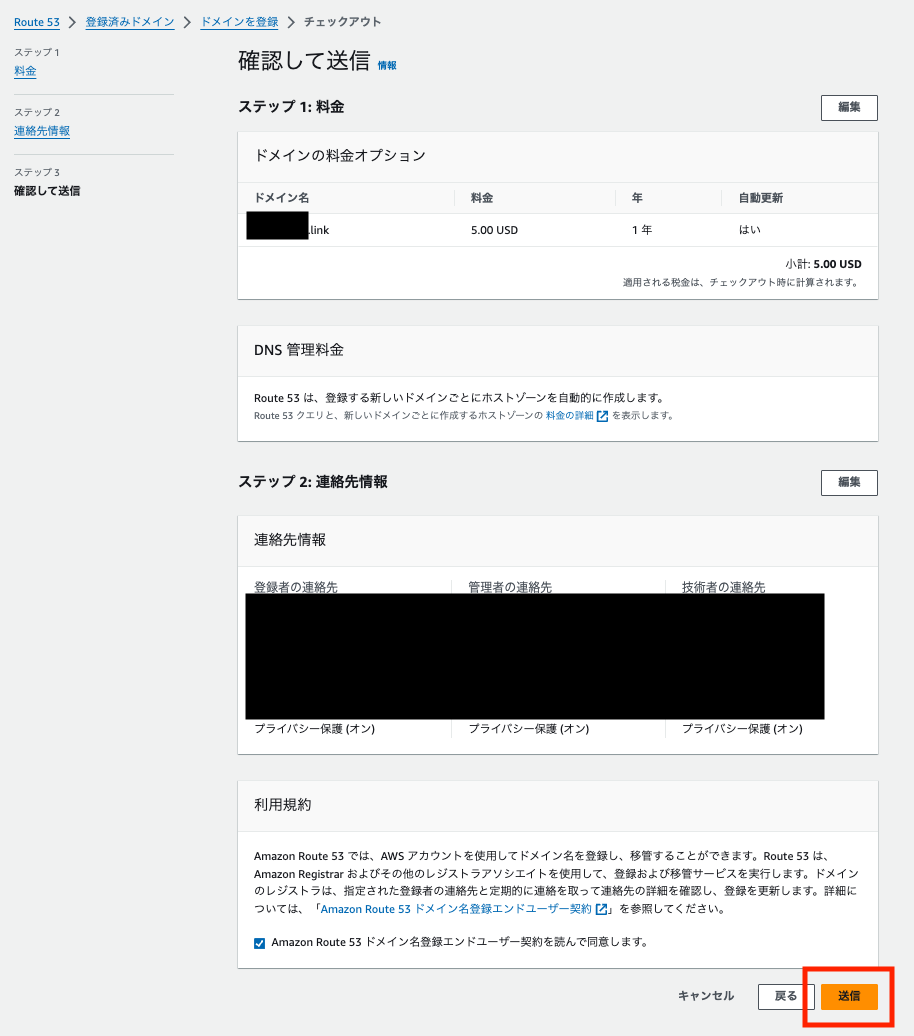Click the 連絡先情報 panel header

pos(290,540)
